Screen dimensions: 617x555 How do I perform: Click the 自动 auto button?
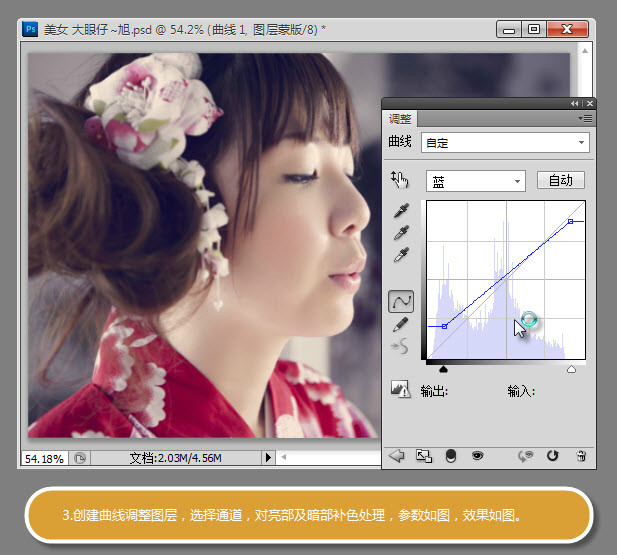pyautogui.click(x=561, y=180)
